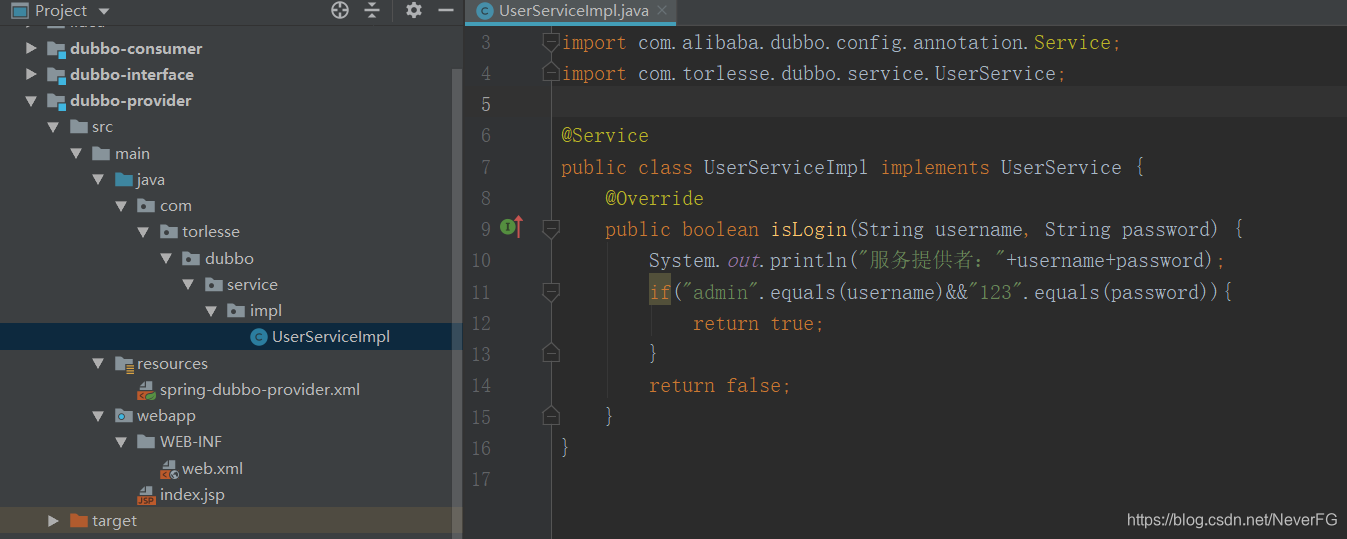Open the Project view dropdown
This screenshot has width=1347, height=539.
105,12
